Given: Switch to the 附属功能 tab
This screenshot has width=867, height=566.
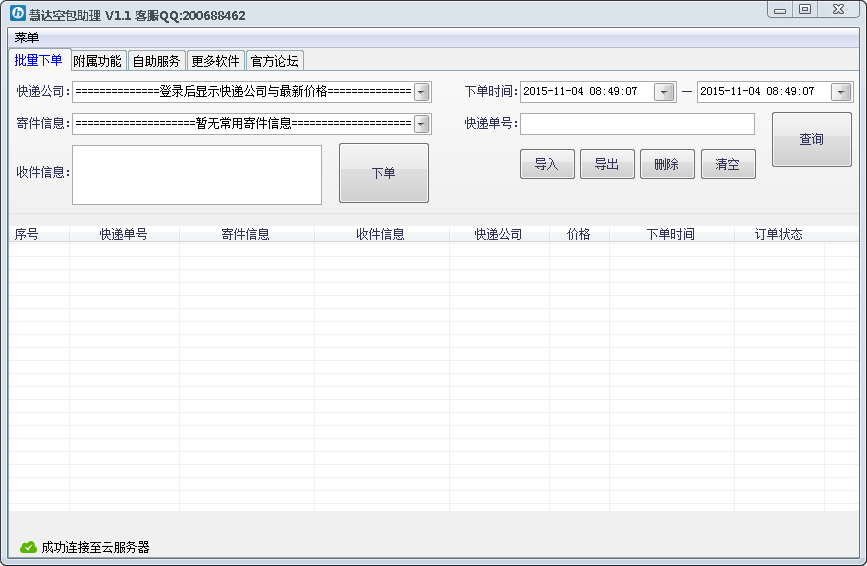Looking at the screenshot, I should pyautogui.click(x=98, y=61).
